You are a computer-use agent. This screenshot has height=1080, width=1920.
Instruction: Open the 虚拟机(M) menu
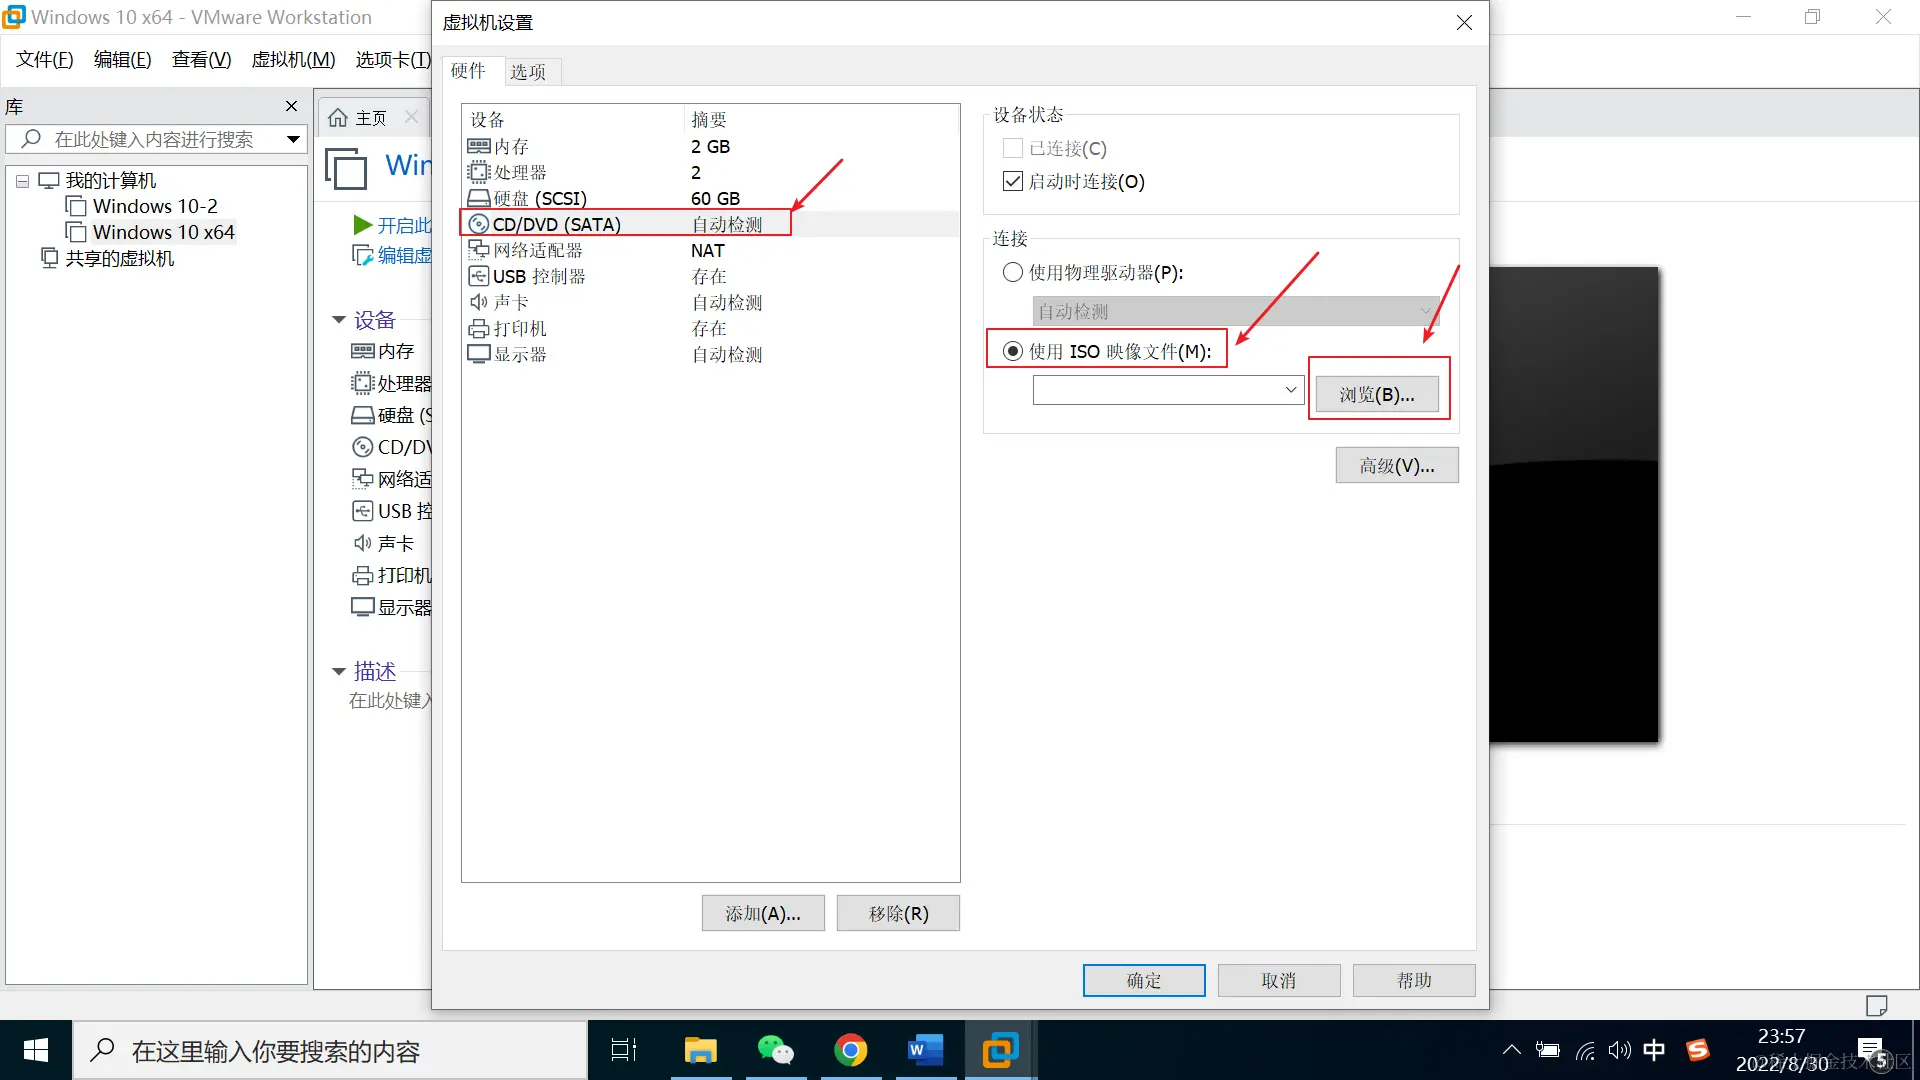click(x=293, y=60)
